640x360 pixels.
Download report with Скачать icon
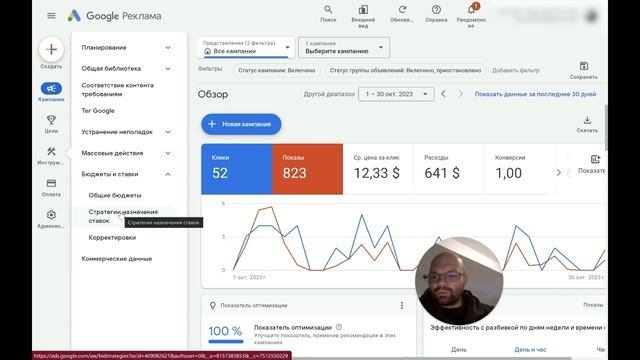587,124
